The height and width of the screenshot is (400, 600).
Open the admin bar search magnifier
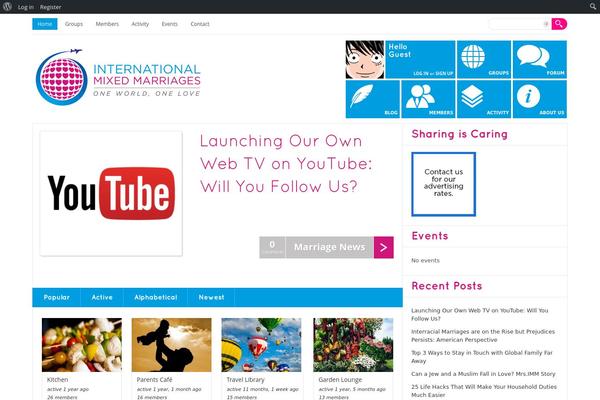point(593,7)
